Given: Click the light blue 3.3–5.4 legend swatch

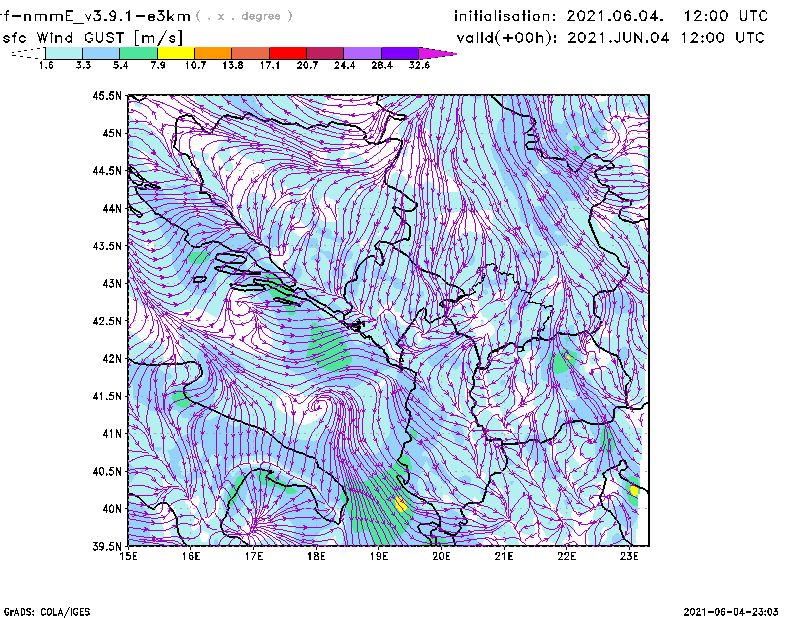Looking at the screenshot, I should click(x=101, y=53).
